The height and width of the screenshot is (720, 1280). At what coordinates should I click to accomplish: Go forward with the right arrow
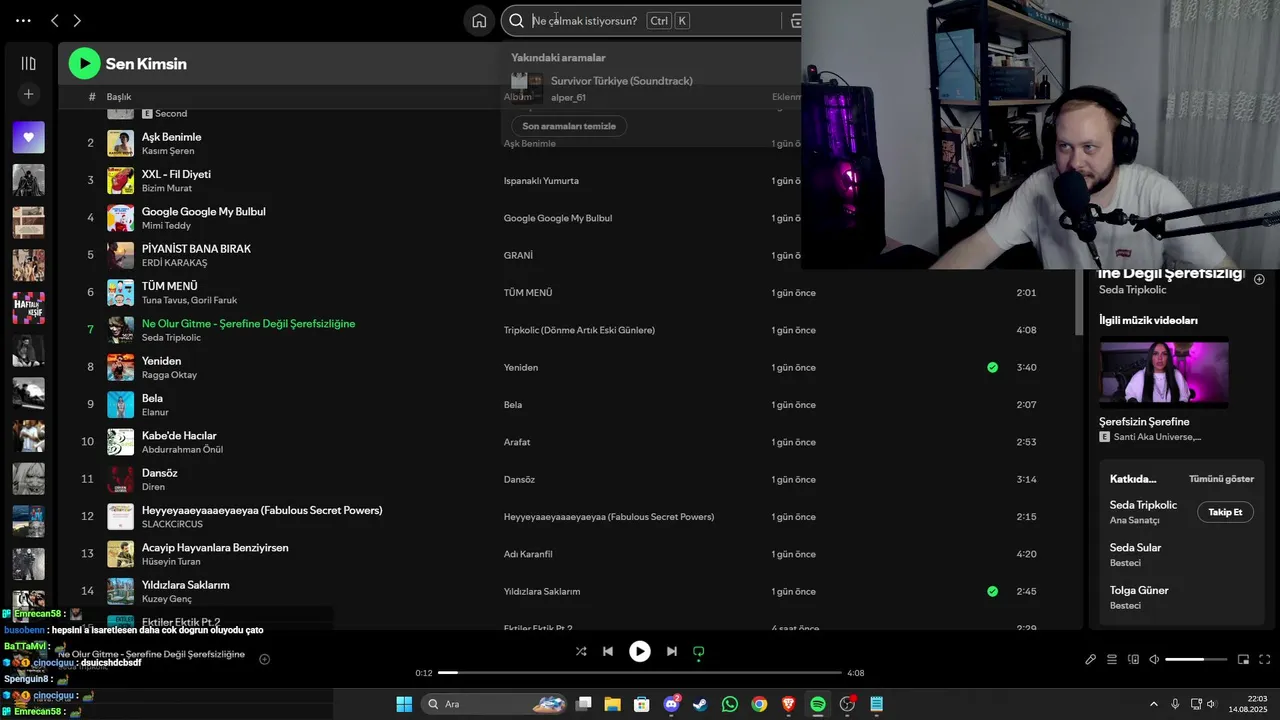[x=77, y=20]
